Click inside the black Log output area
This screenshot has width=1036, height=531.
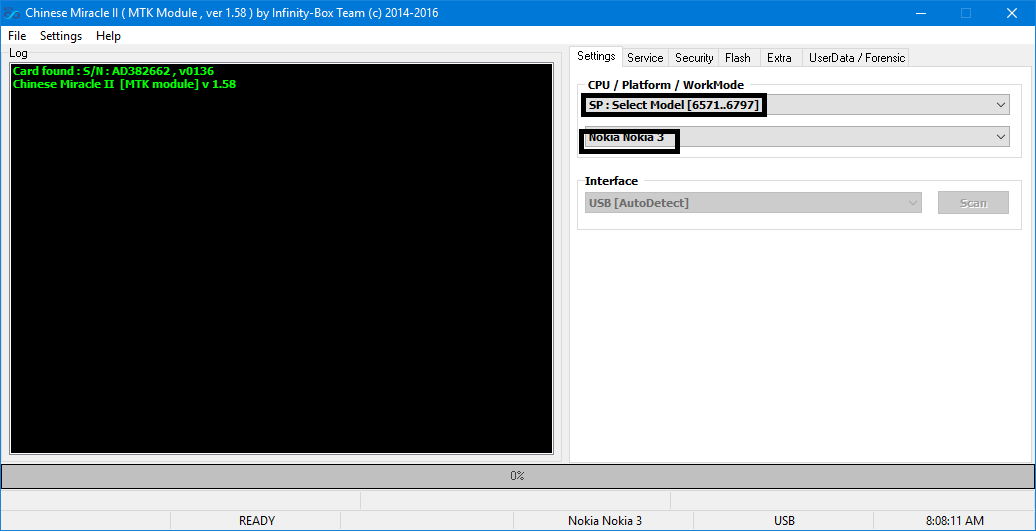pyautogui.click(x=281, y=258)
